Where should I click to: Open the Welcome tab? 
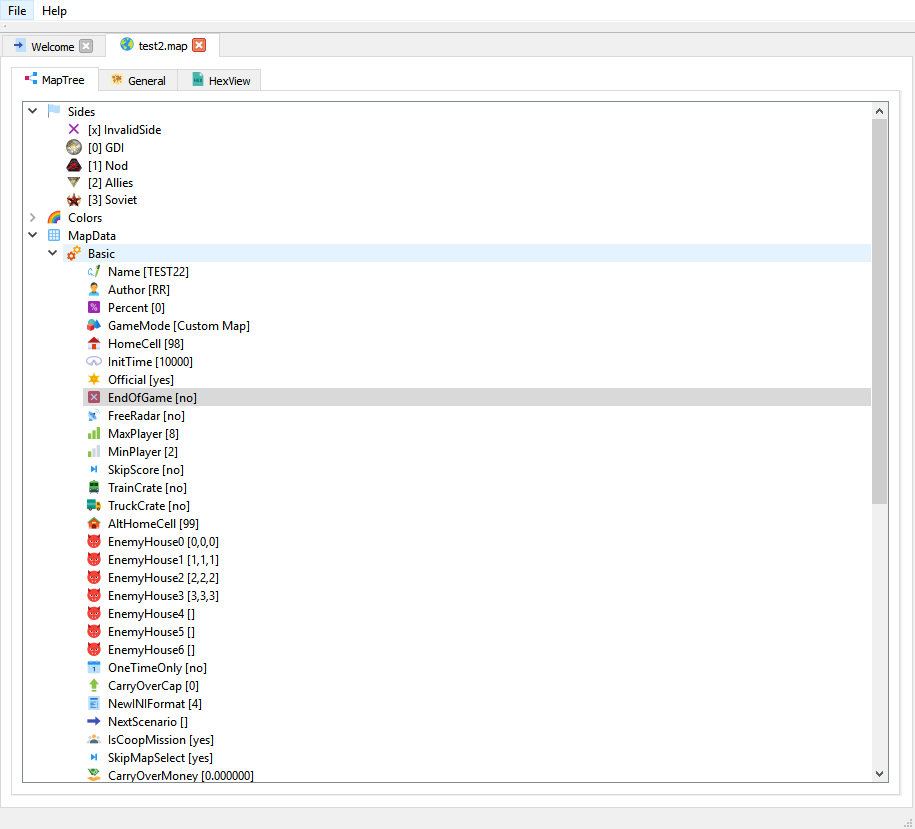pyautogui.click(x=52, y=45)
